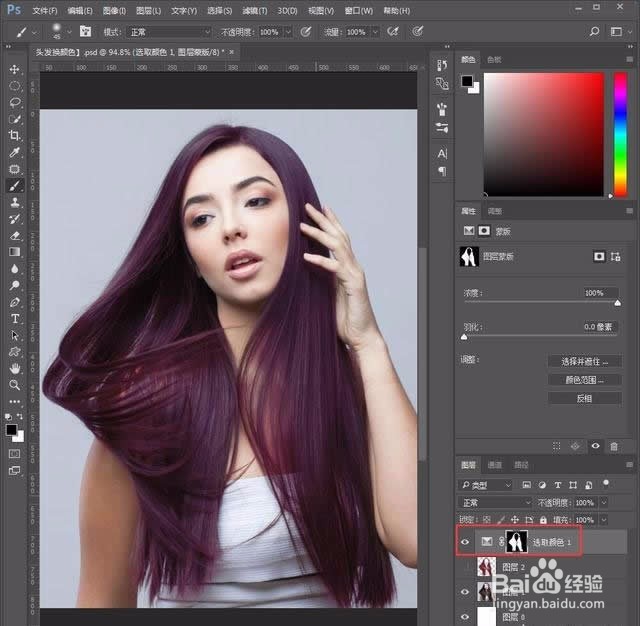Select the Eyedropper tool
Screen dimensions: 640x626
[15, 152]
